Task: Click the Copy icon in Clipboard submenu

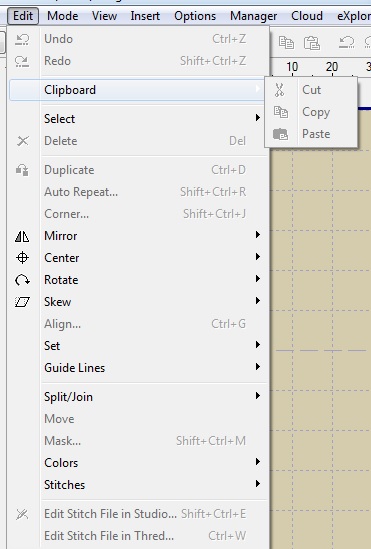Action: (x=281, y=112)
